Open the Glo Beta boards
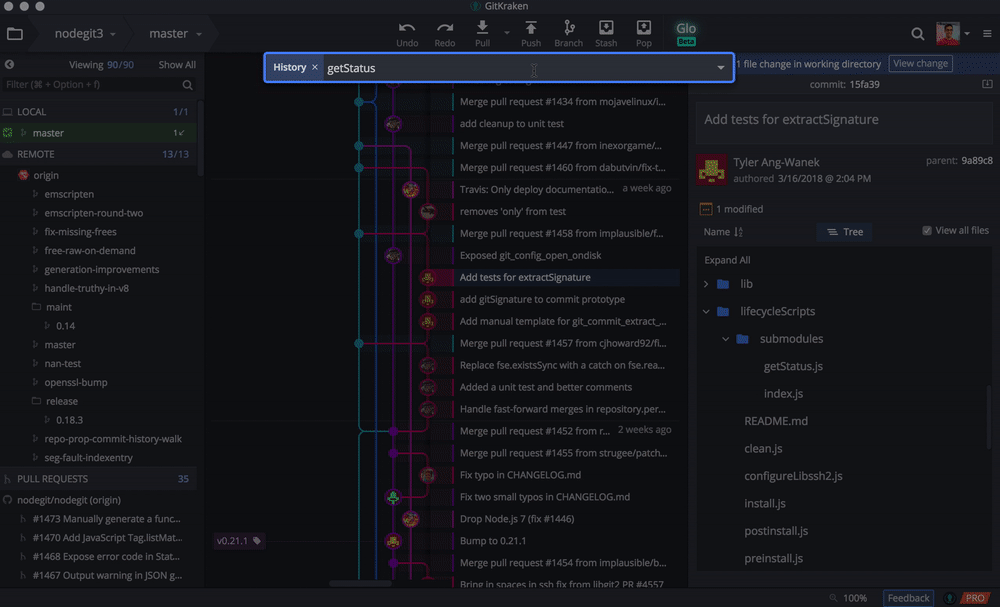This screenshot has width=1000, height=607. coord(686,33)
